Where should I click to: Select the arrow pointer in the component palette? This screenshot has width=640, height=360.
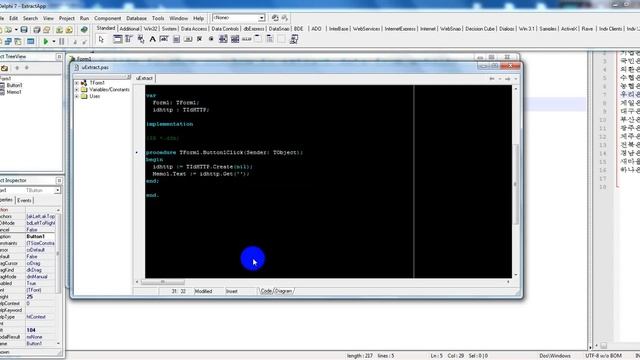(101, 39)
